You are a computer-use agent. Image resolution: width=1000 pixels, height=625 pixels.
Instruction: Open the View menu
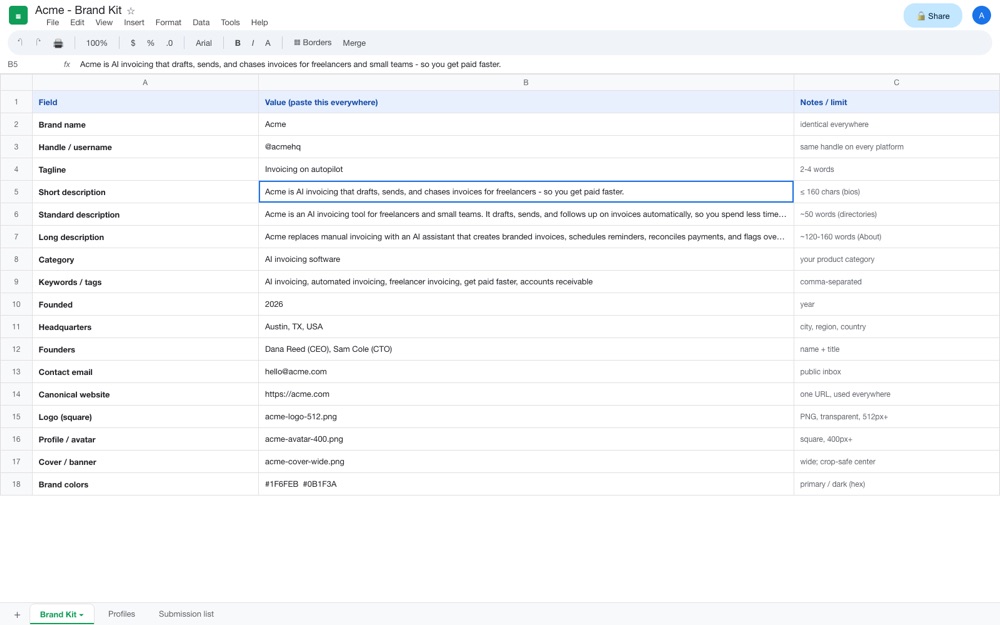[104, 22]
